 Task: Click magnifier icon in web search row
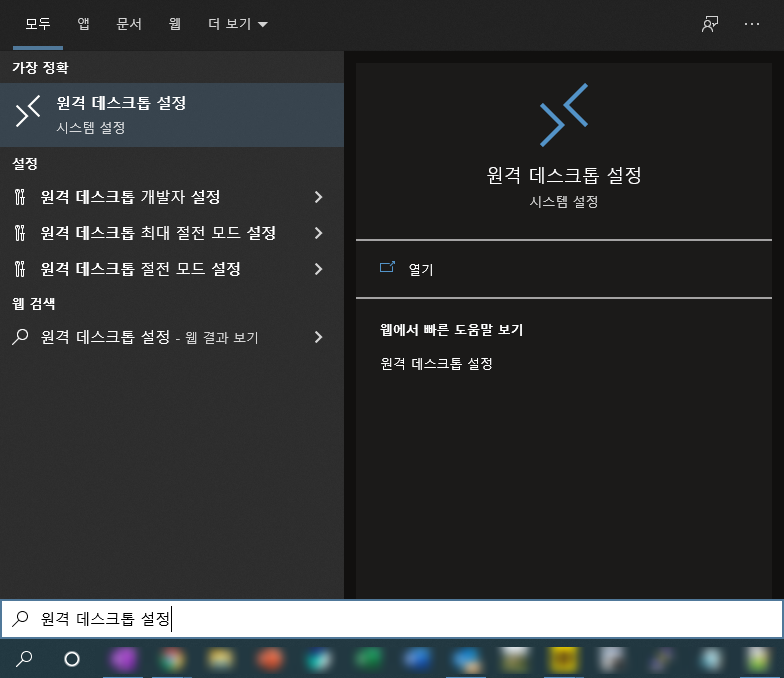pos(20,337)
